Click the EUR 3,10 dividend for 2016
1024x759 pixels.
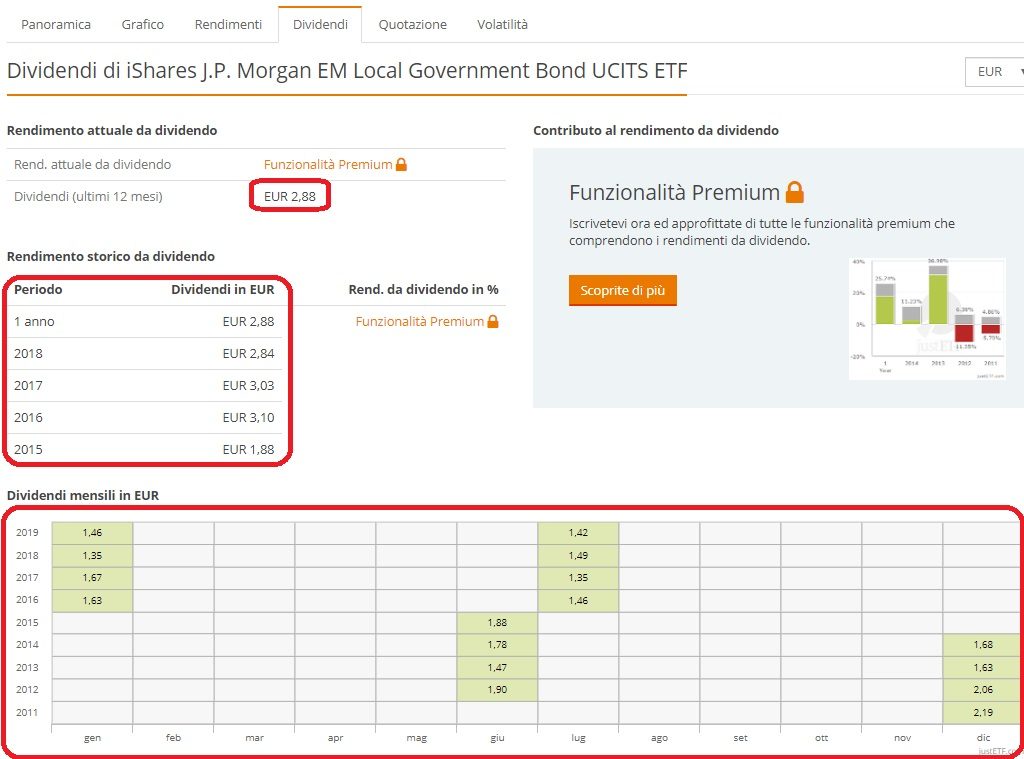click(248, 417)
